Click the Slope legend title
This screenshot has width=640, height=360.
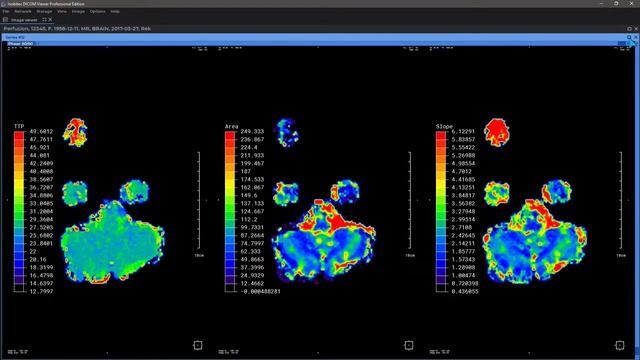click(x=444, y=127)
